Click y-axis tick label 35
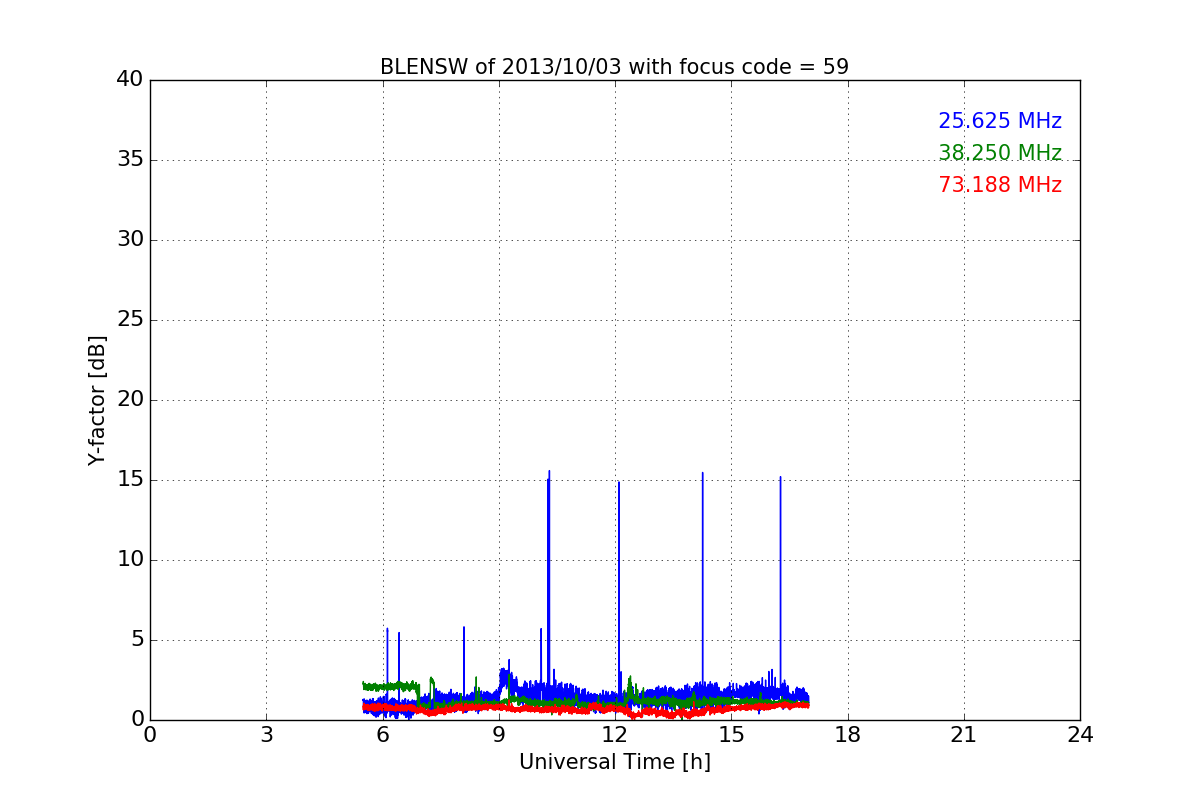Screen dimensions: 1200x800 pyautogui.click(x=129, y=159)
